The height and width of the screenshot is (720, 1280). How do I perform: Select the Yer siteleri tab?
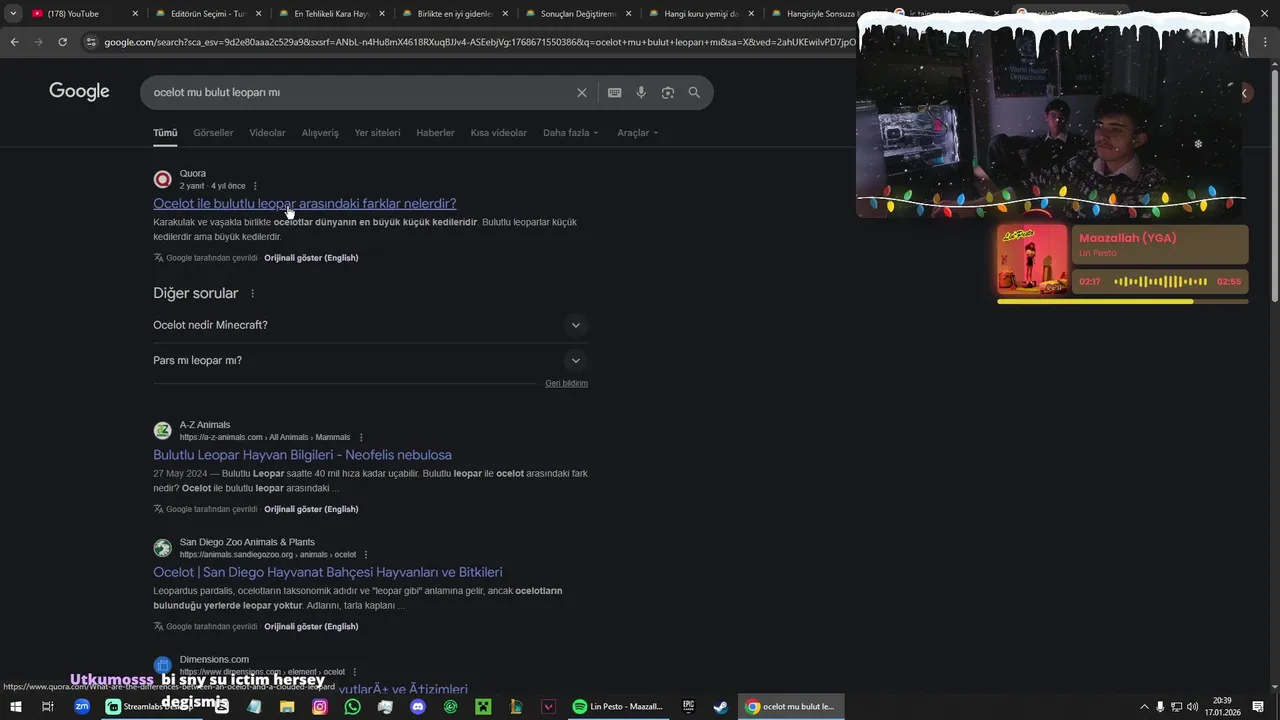pos(377,133)
